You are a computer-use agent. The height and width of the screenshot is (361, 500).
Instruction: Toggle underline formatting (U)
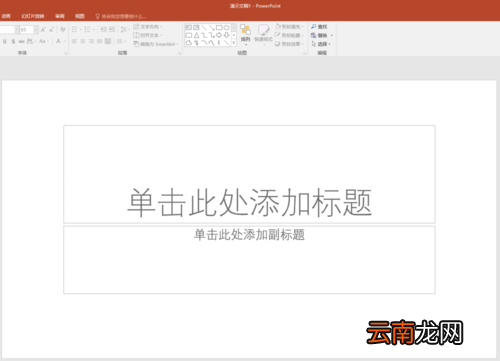point(5,41)
